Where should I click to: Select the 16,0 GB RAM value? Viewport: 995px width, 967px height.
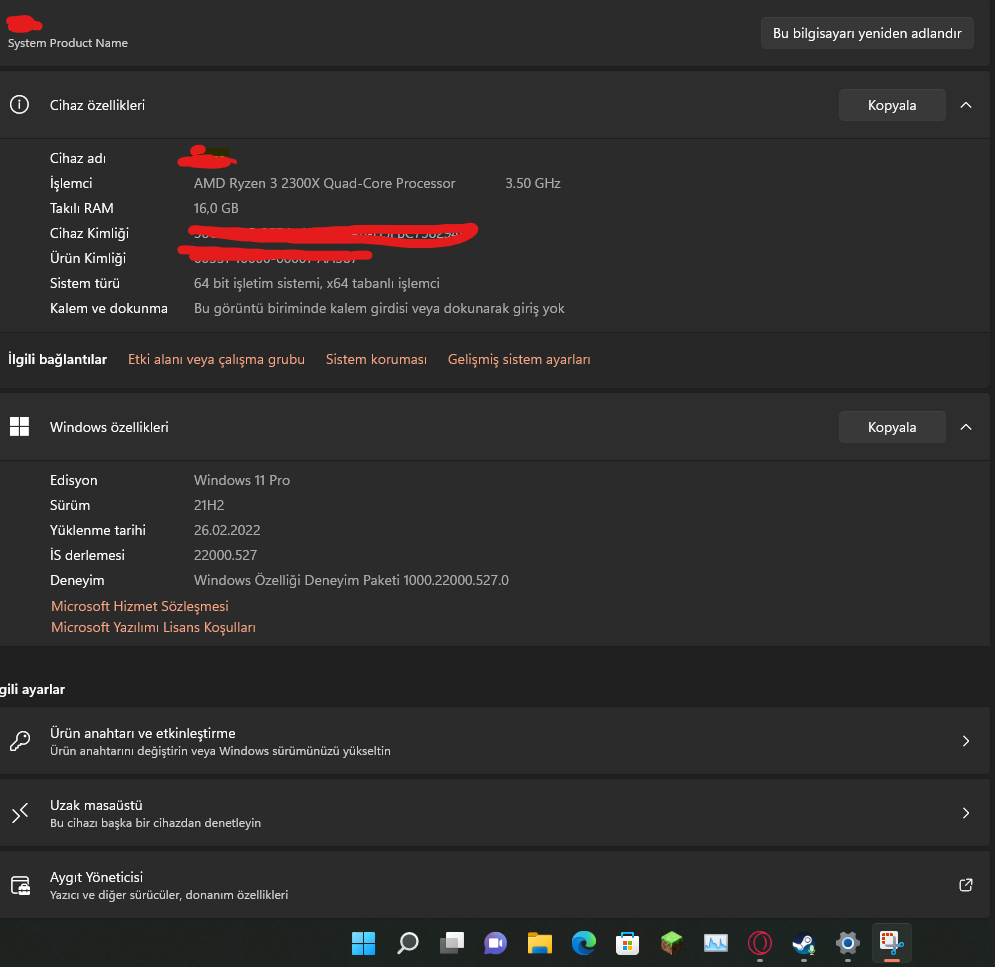(x=216, y=208)
